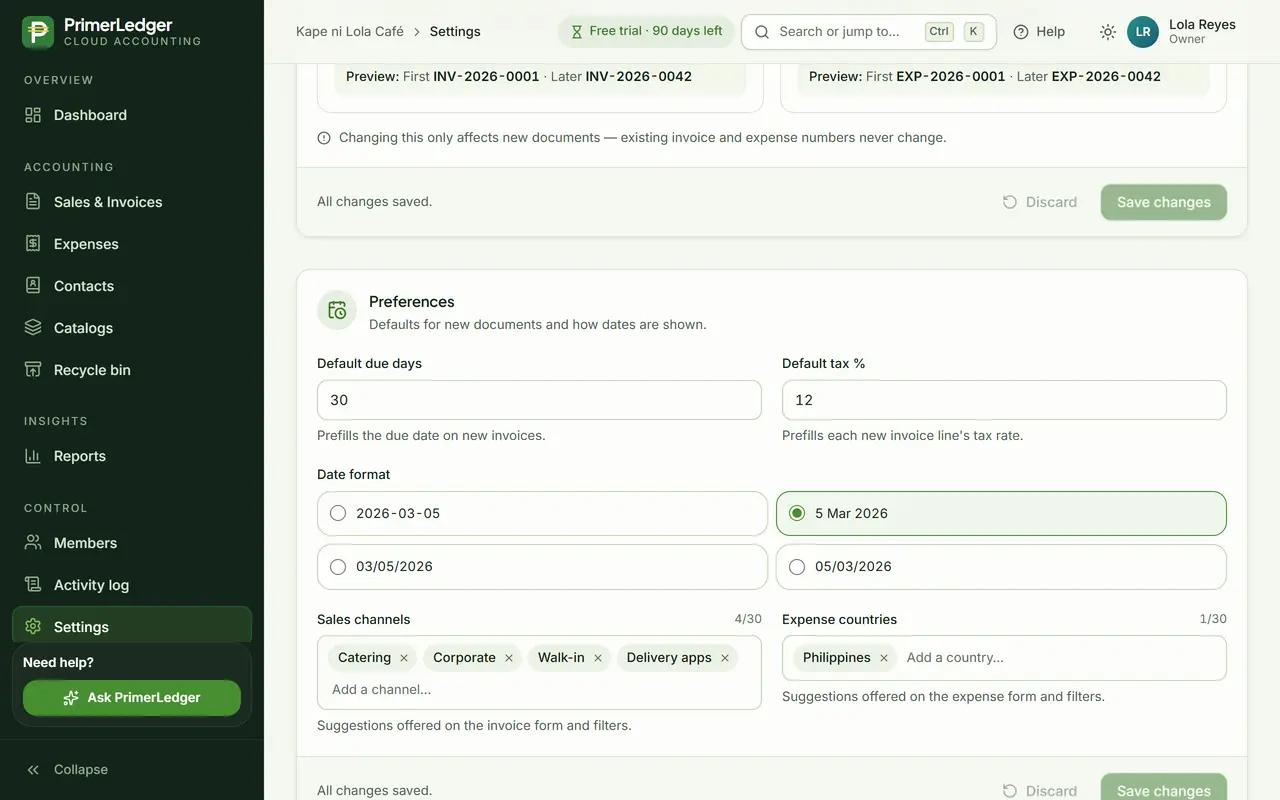Open the Expenses section
The height and width of the screenshot is (800, 1280).
tap(132, 244)
